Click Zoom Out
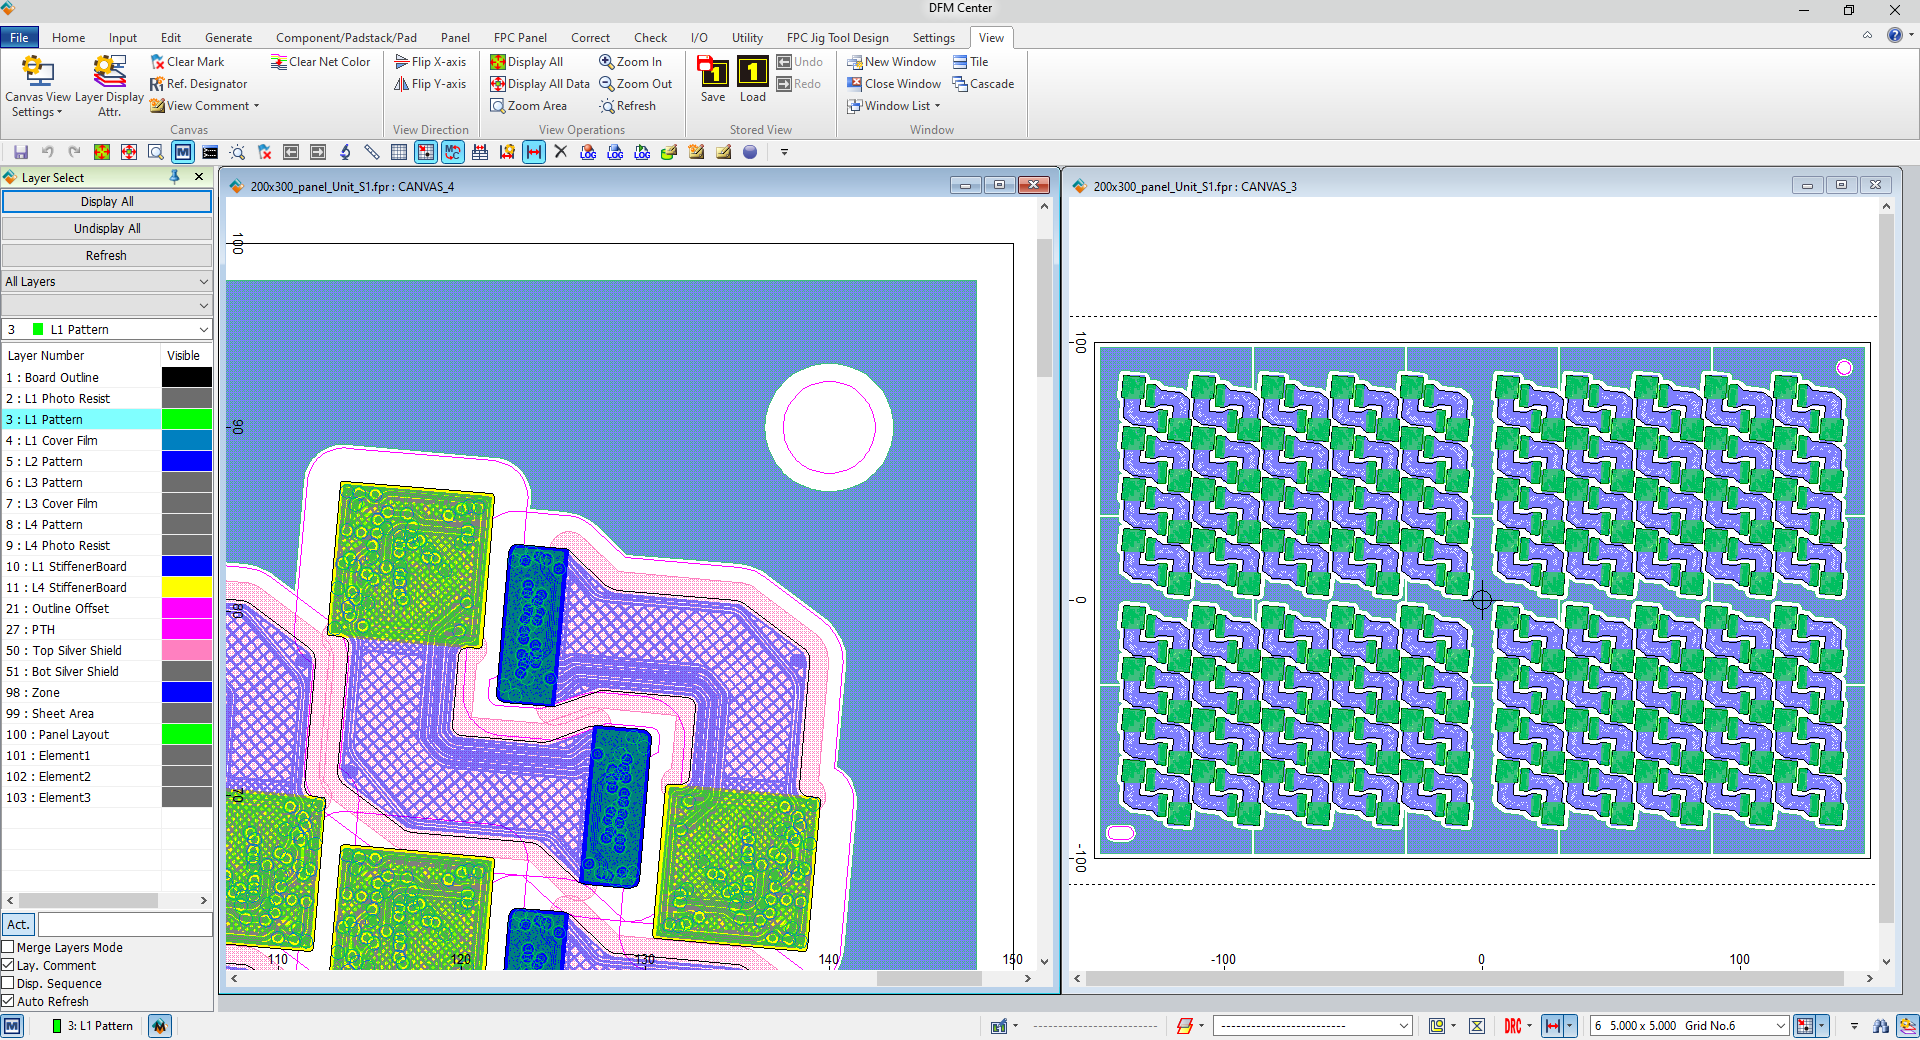 point(636,84)
